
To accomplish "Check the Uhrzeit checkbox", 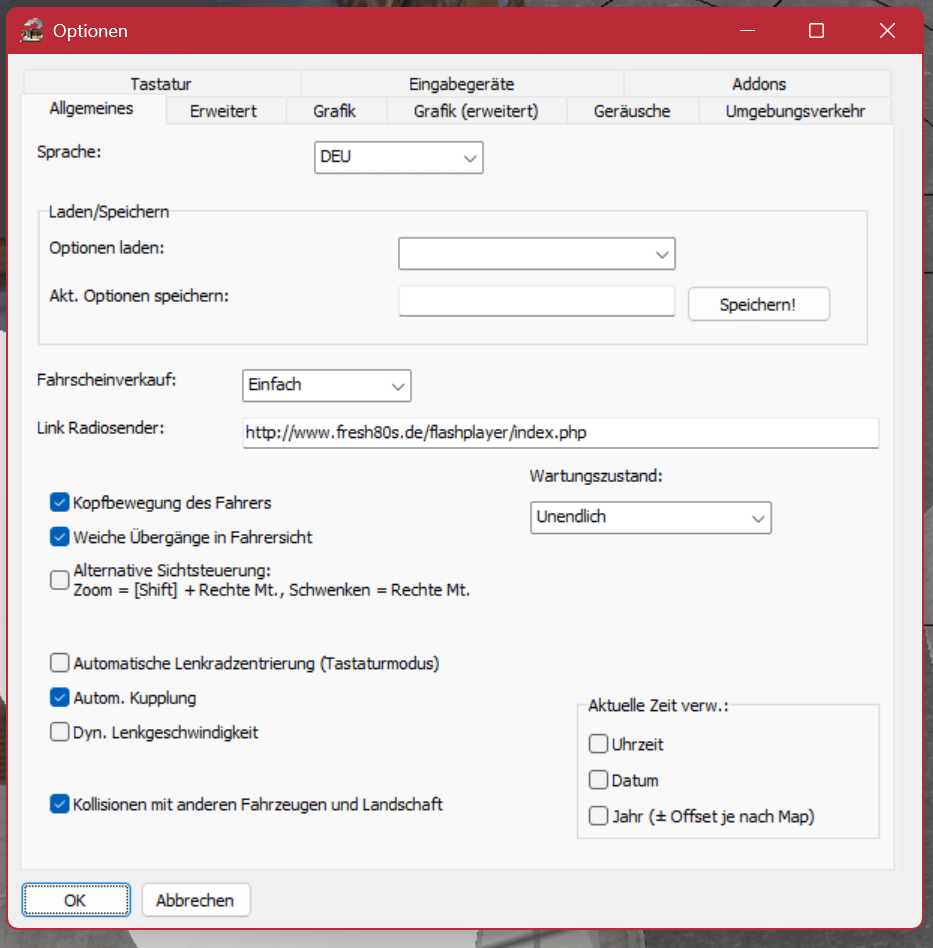I will pos(599,744).
